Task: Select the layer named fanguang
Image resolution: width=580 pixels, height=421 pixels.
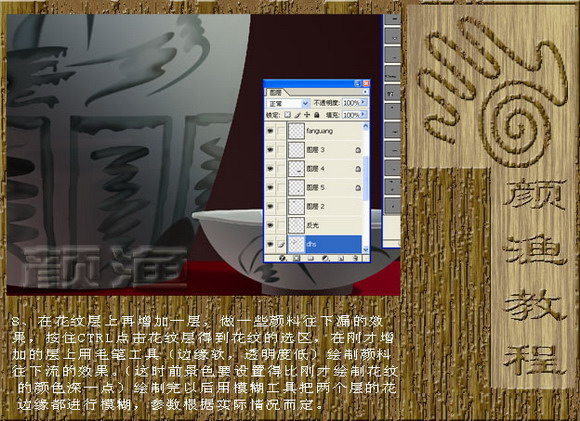Action: [320, 131]
